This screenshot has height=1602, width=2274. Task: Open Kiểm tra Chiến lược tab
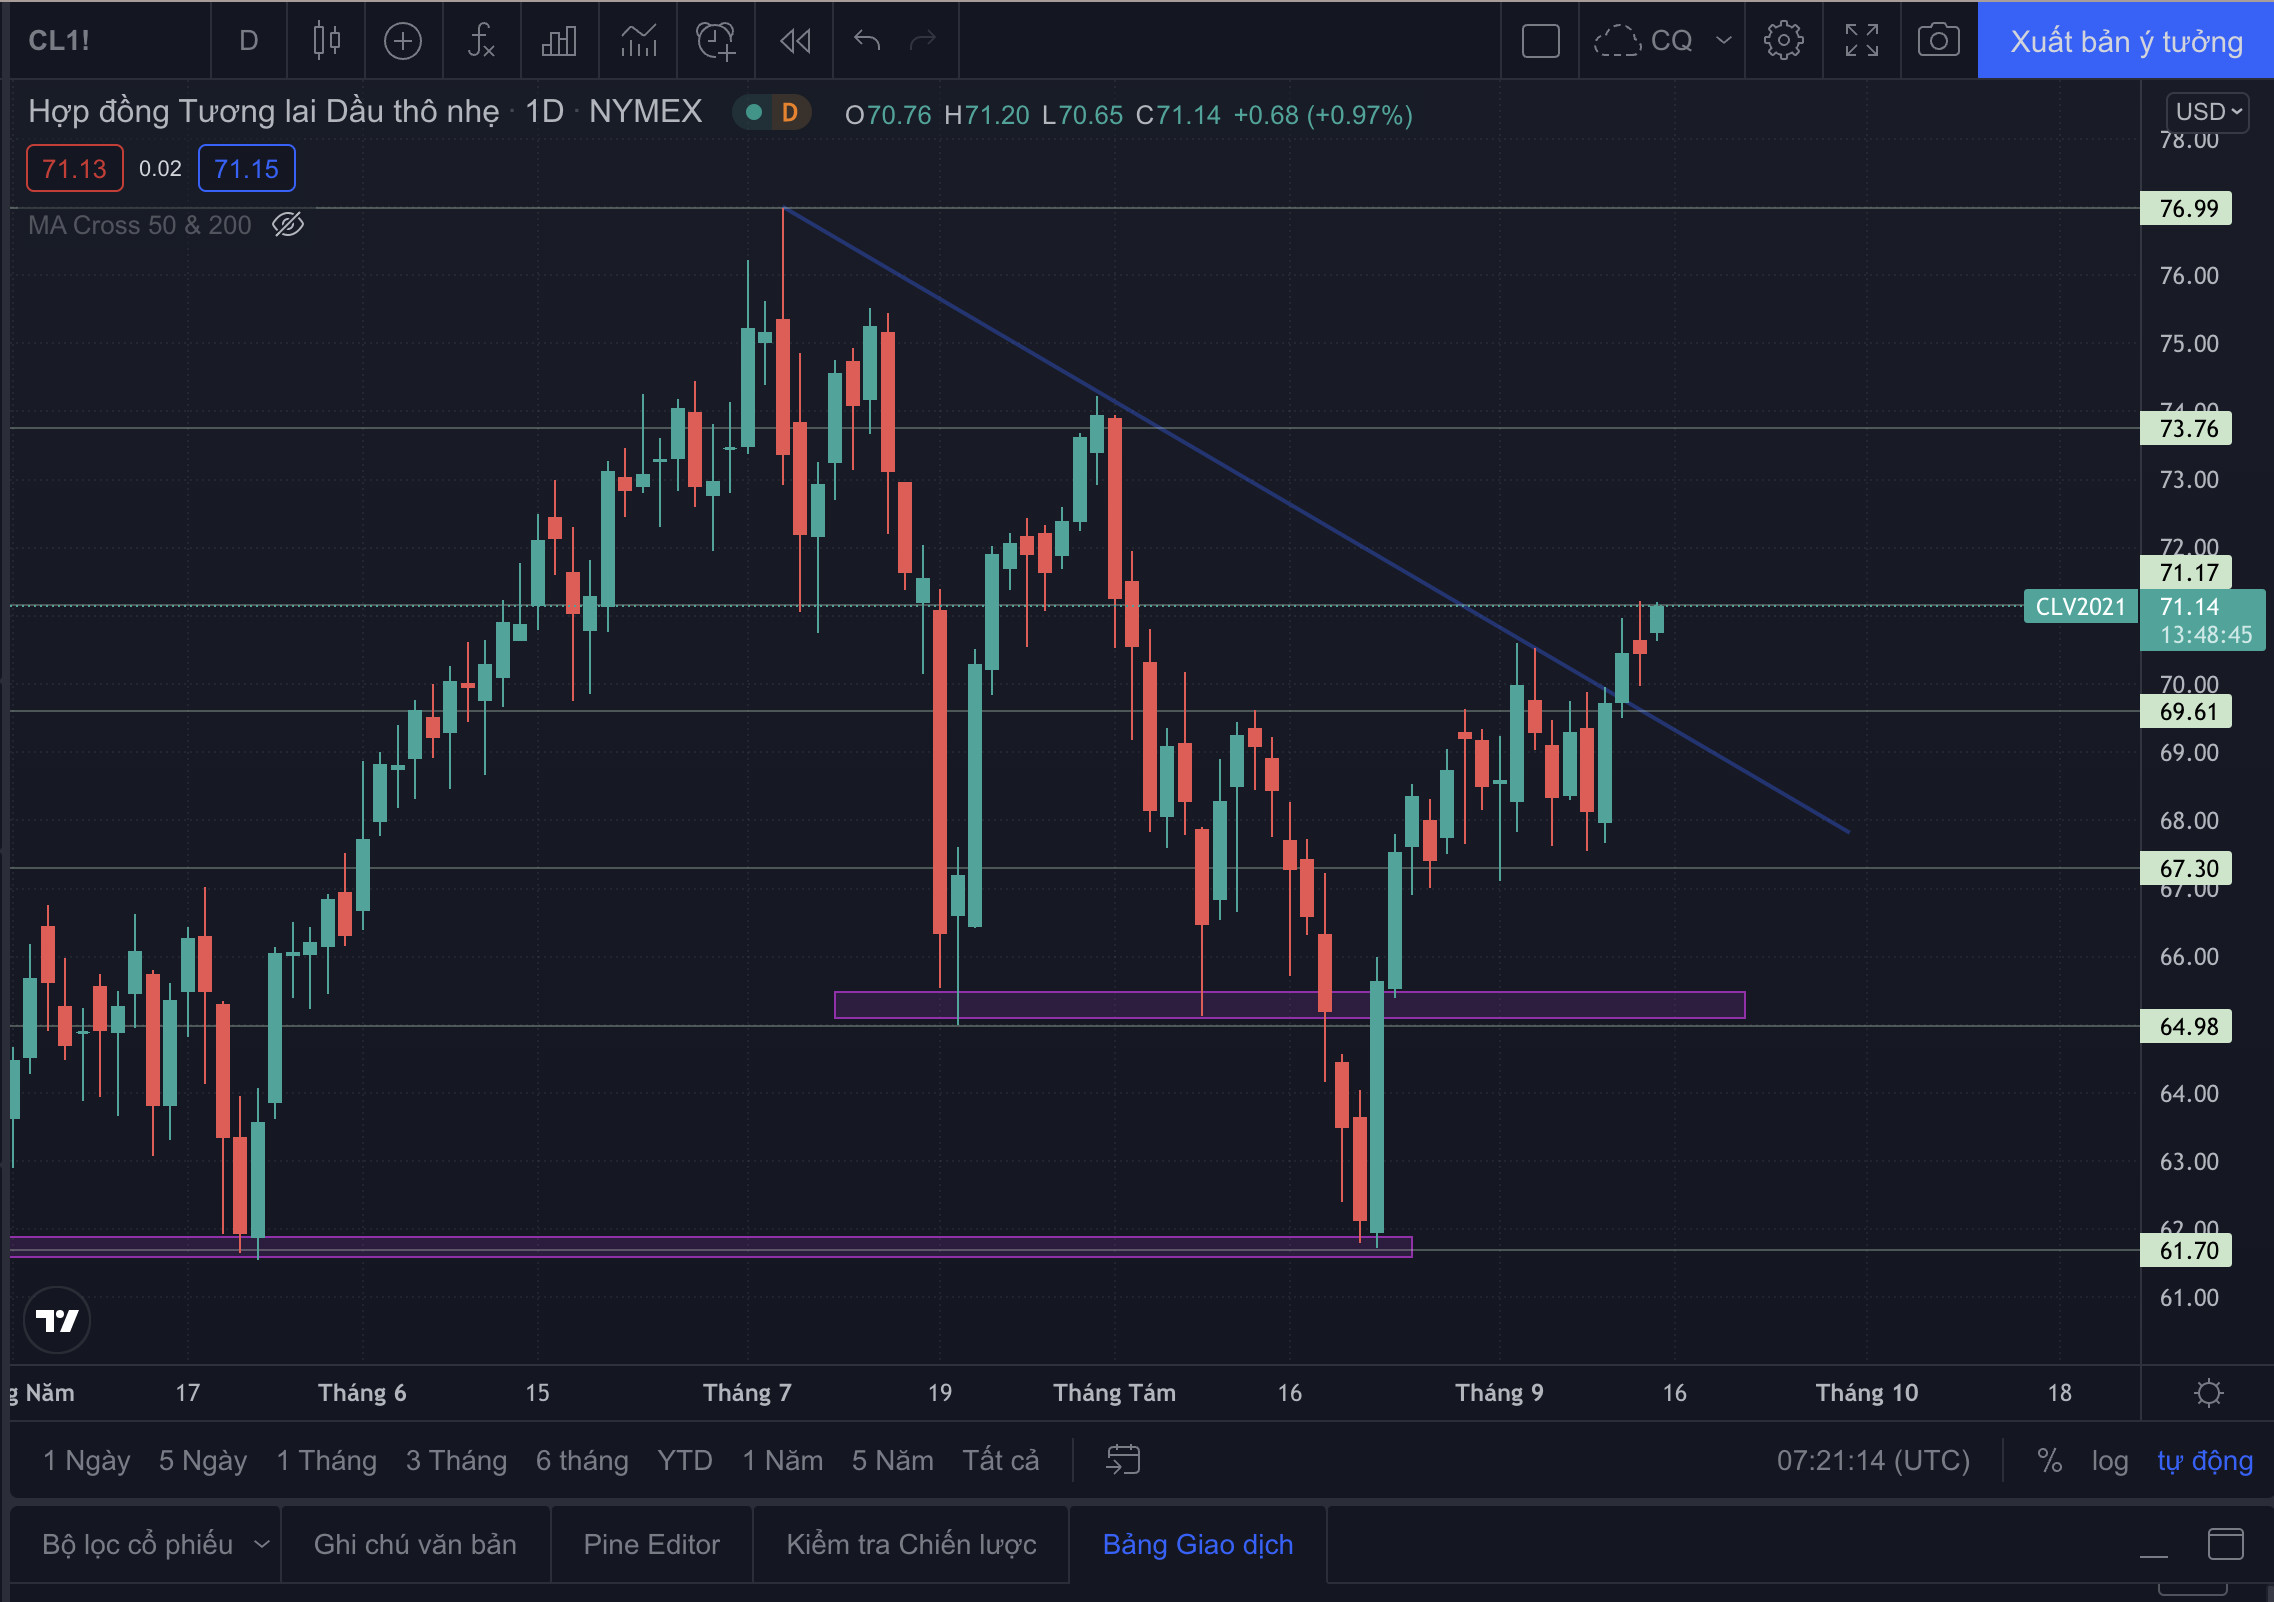pyautogui.click(x=910, y=1544)
